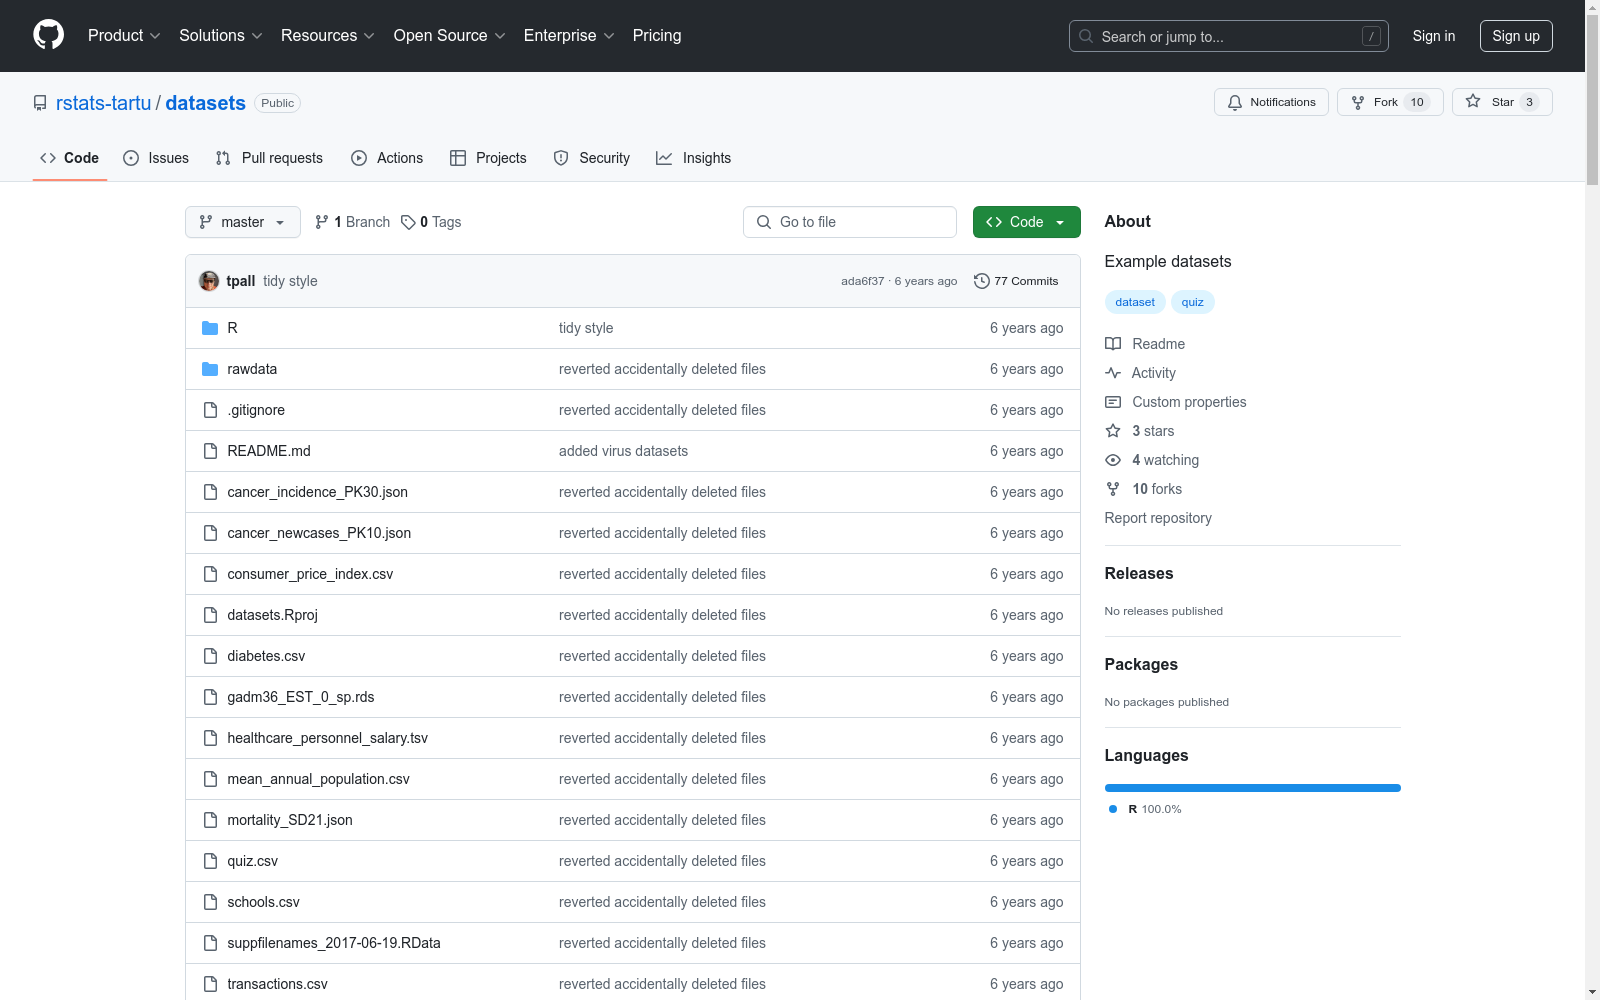Switch to the Issues tab
Image resolution: width=1600 pixels, height=1000 pixels.
[156, 158]
